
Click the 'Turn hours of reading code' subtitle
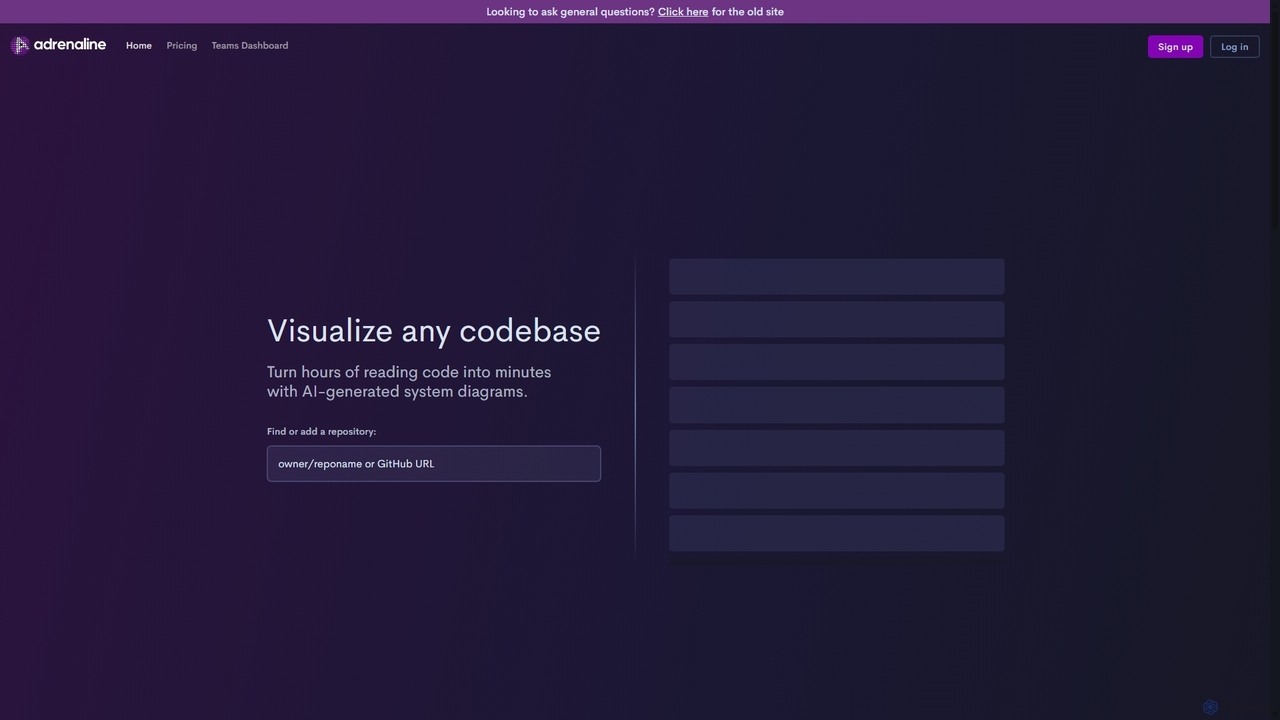(409, 382)
